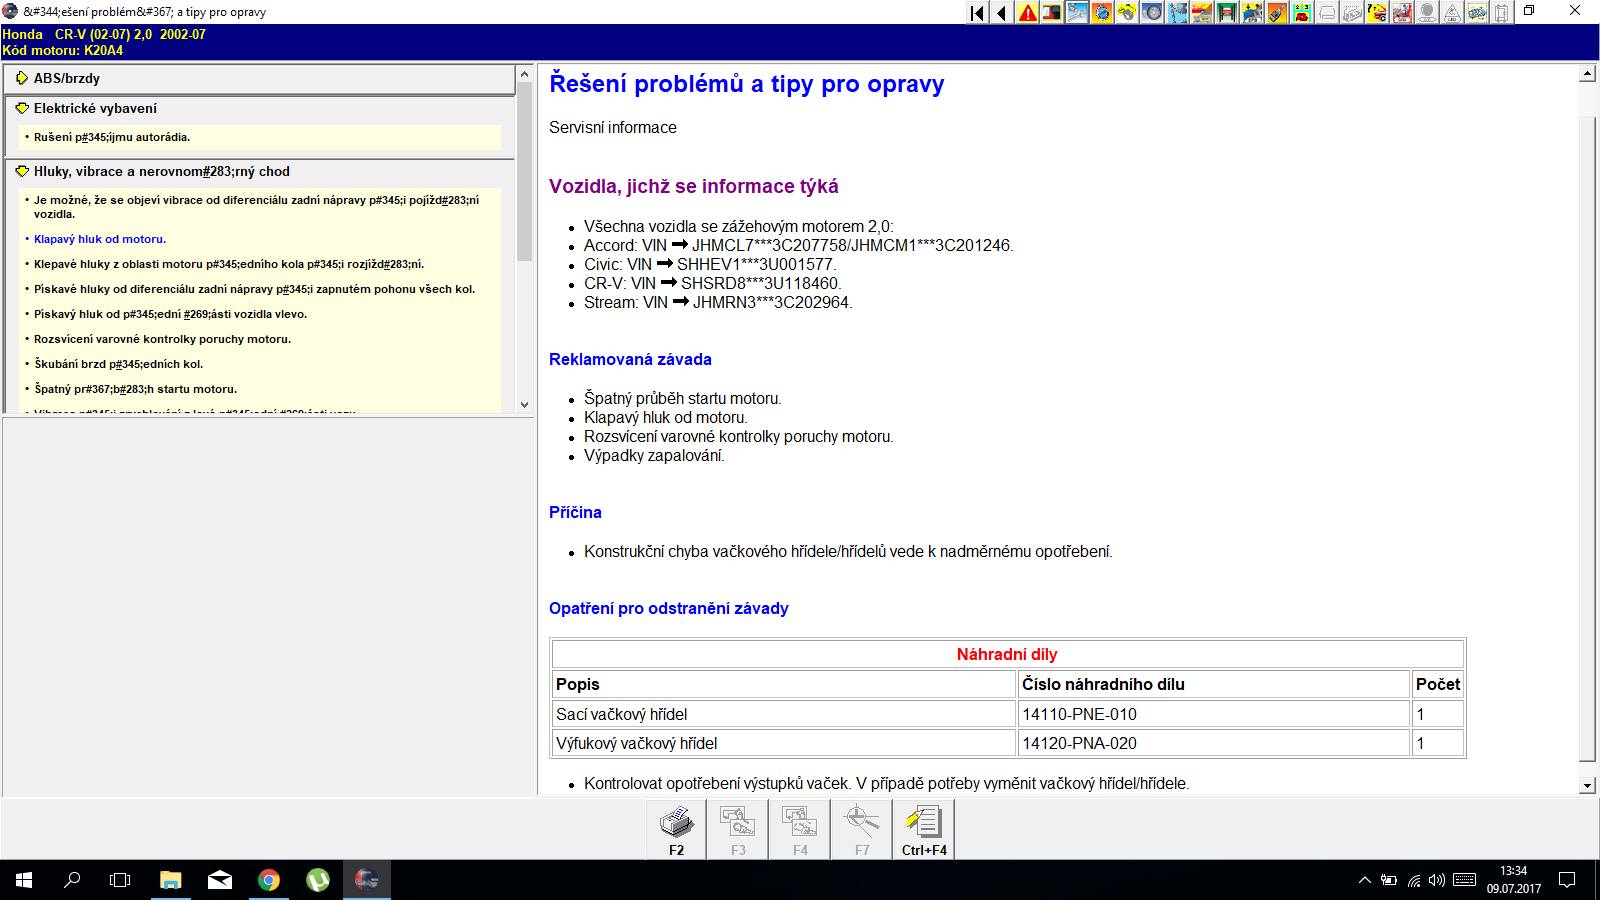Open the car question mark fault icon
1600x900 pixels.
pyautogui.click(x=1377, y=13)
